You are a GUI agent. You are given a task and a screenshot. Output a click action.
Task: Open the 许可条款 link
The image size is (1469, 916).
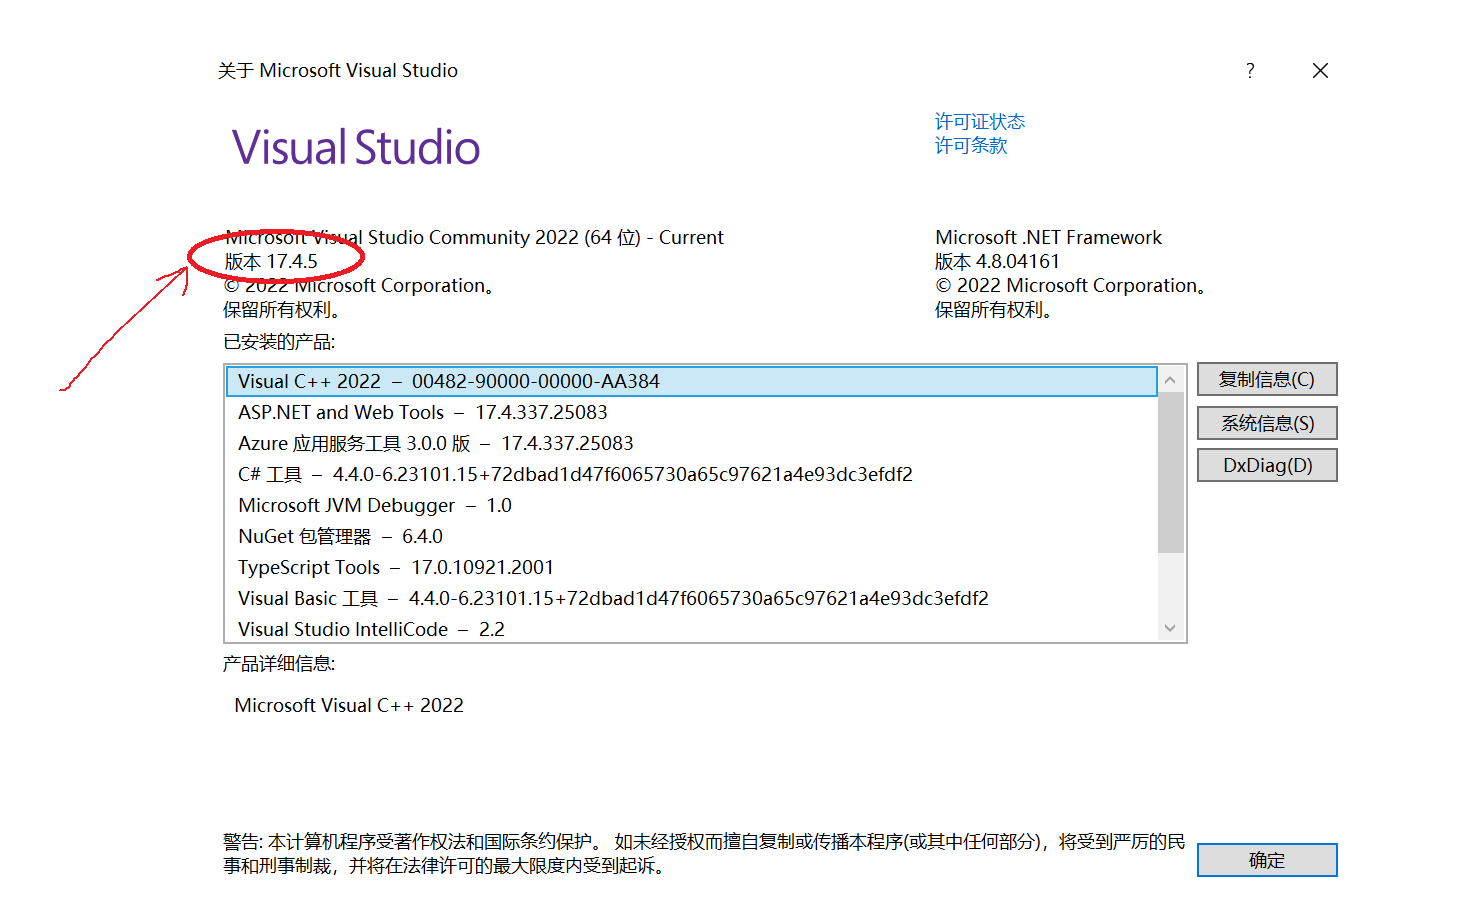click(x=970, y=145)
